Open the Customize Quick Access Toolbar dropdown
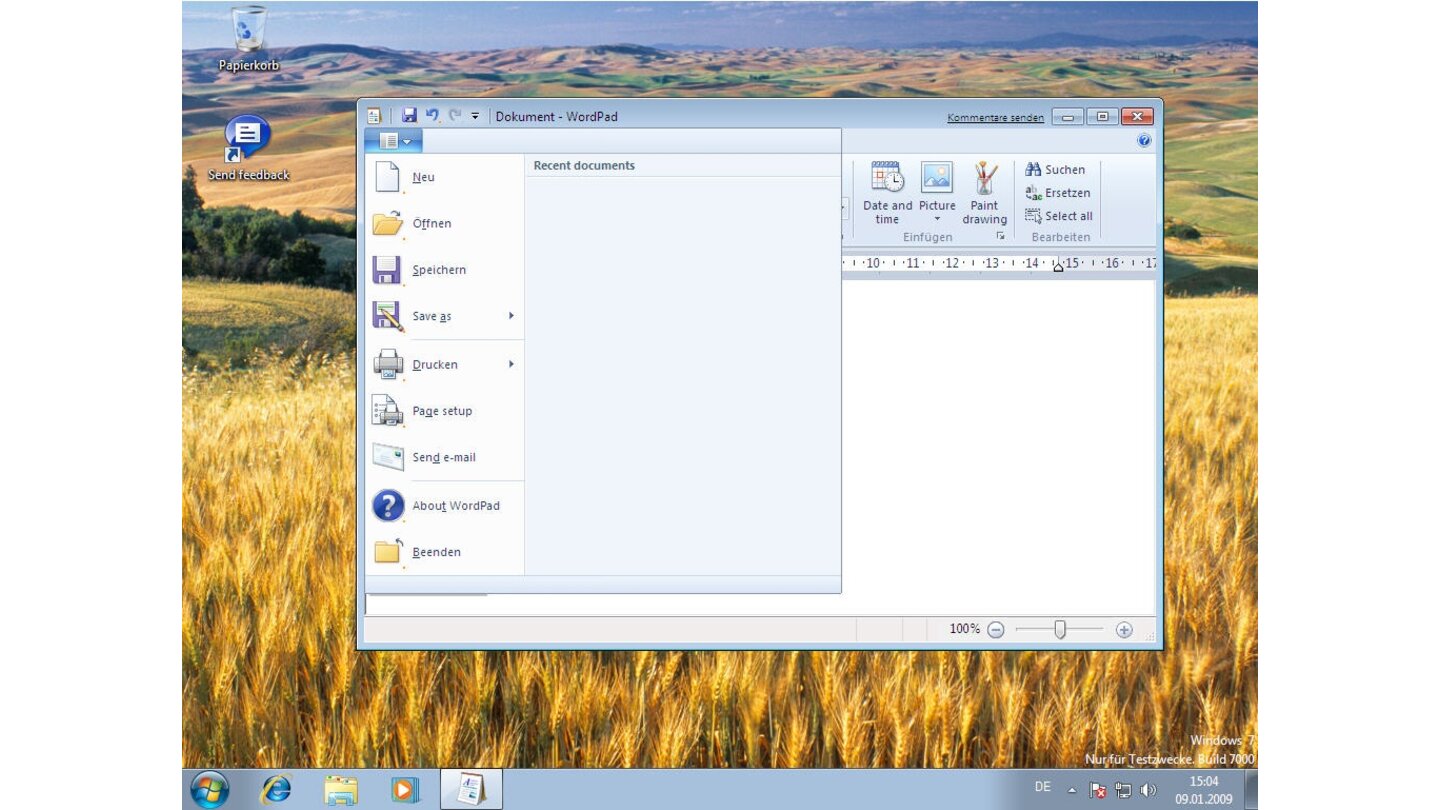Screen dimensions: 1440x810 pyautogui.click(x=475, y=117)
